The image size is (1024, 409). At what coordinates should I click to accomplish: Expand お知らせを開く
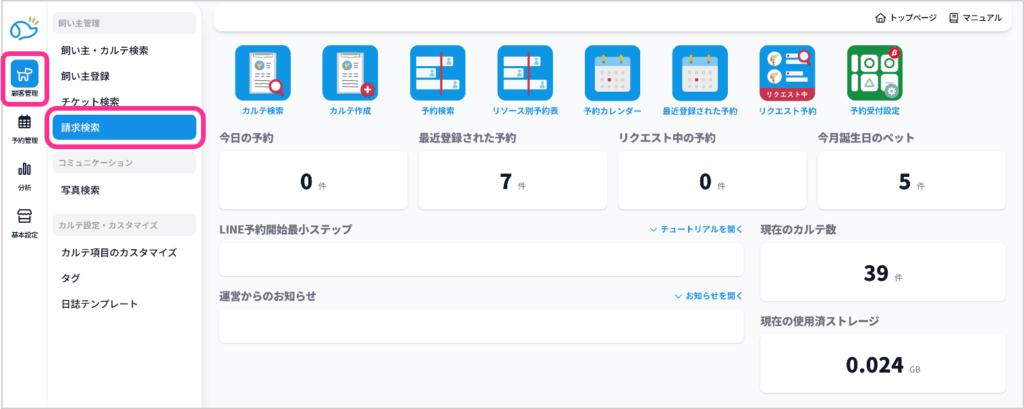point(708,297)
